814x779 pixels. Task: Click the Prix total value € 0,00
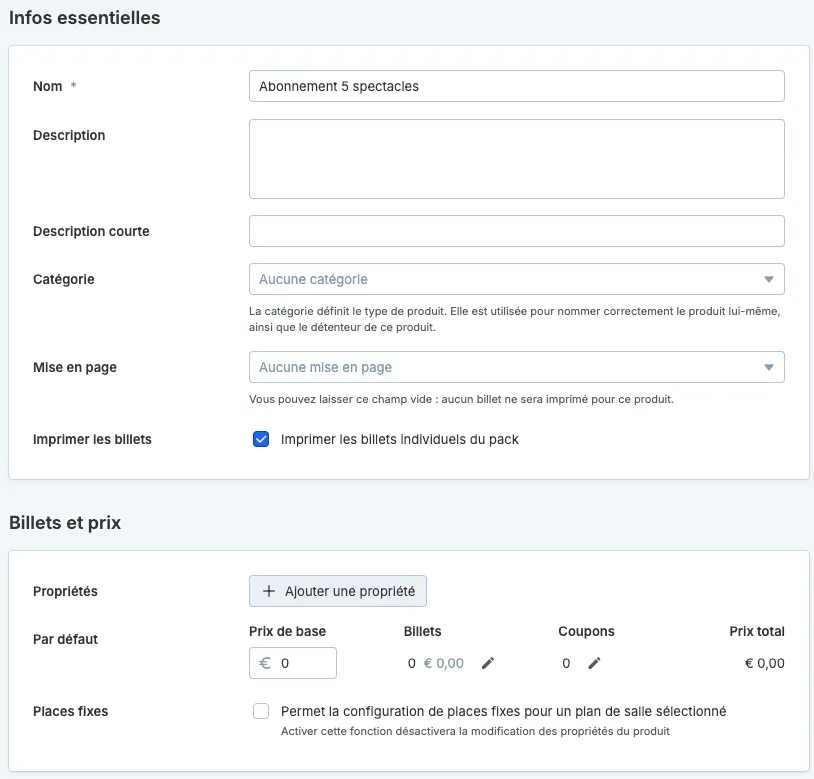tap(765, 663)
